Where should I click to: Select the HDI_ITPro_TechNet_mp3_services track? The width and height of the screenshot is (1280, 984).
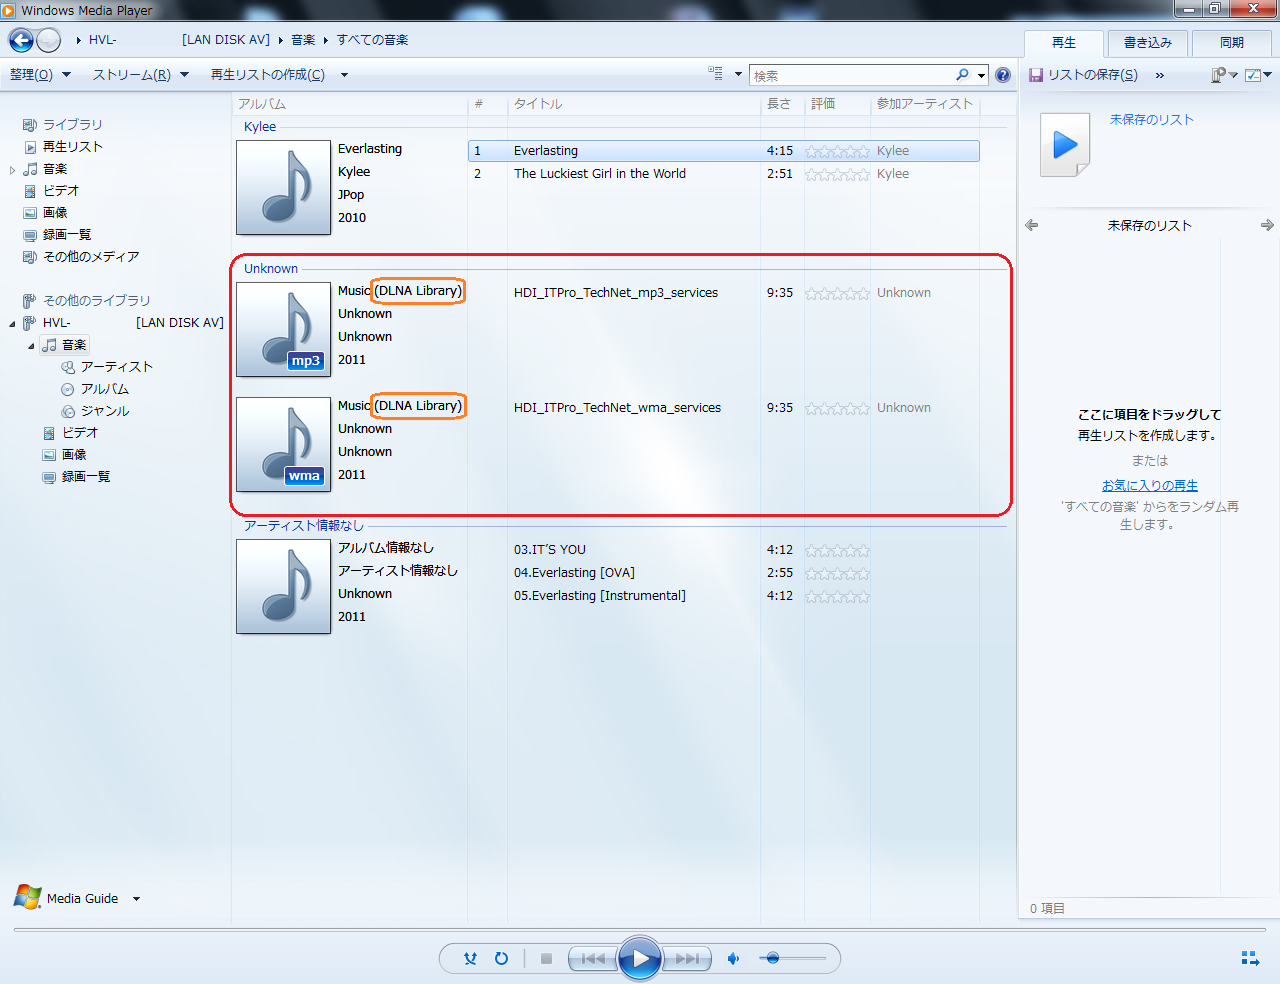pyautogui.click(x=616, y=293)
